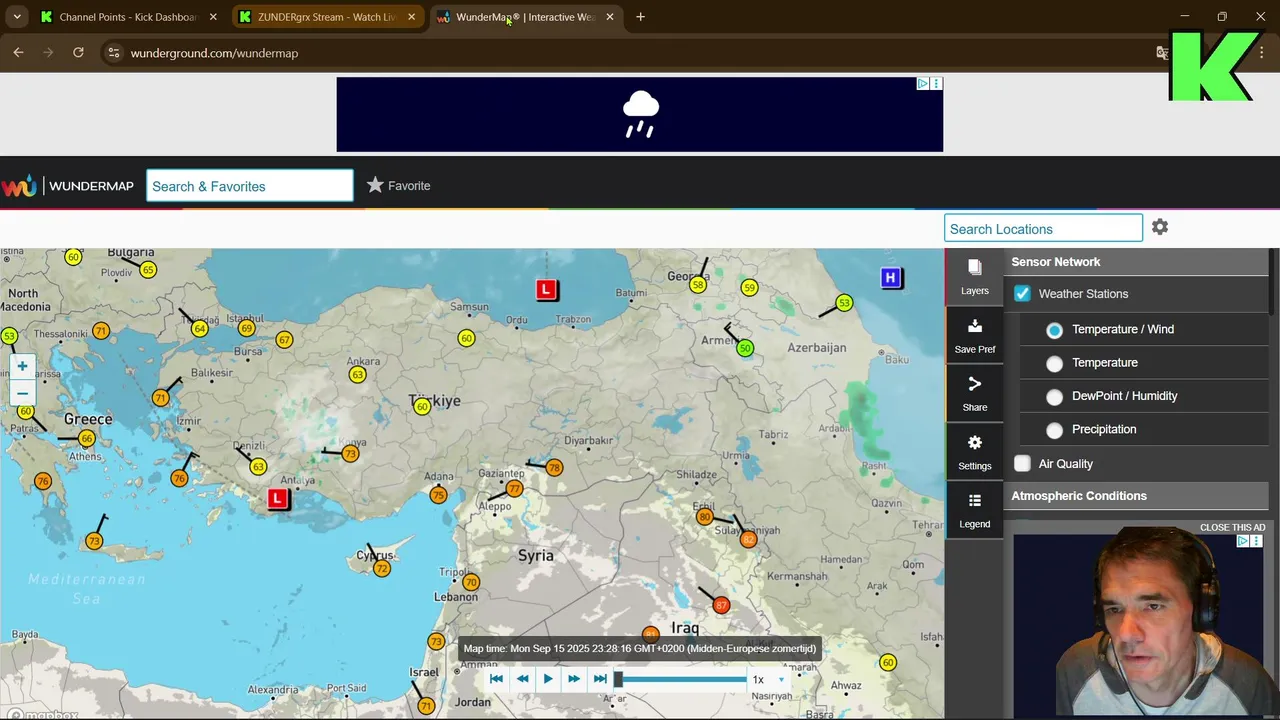Zoom in the map with plus
1280x720 pixels.
(x=22, y=366)
